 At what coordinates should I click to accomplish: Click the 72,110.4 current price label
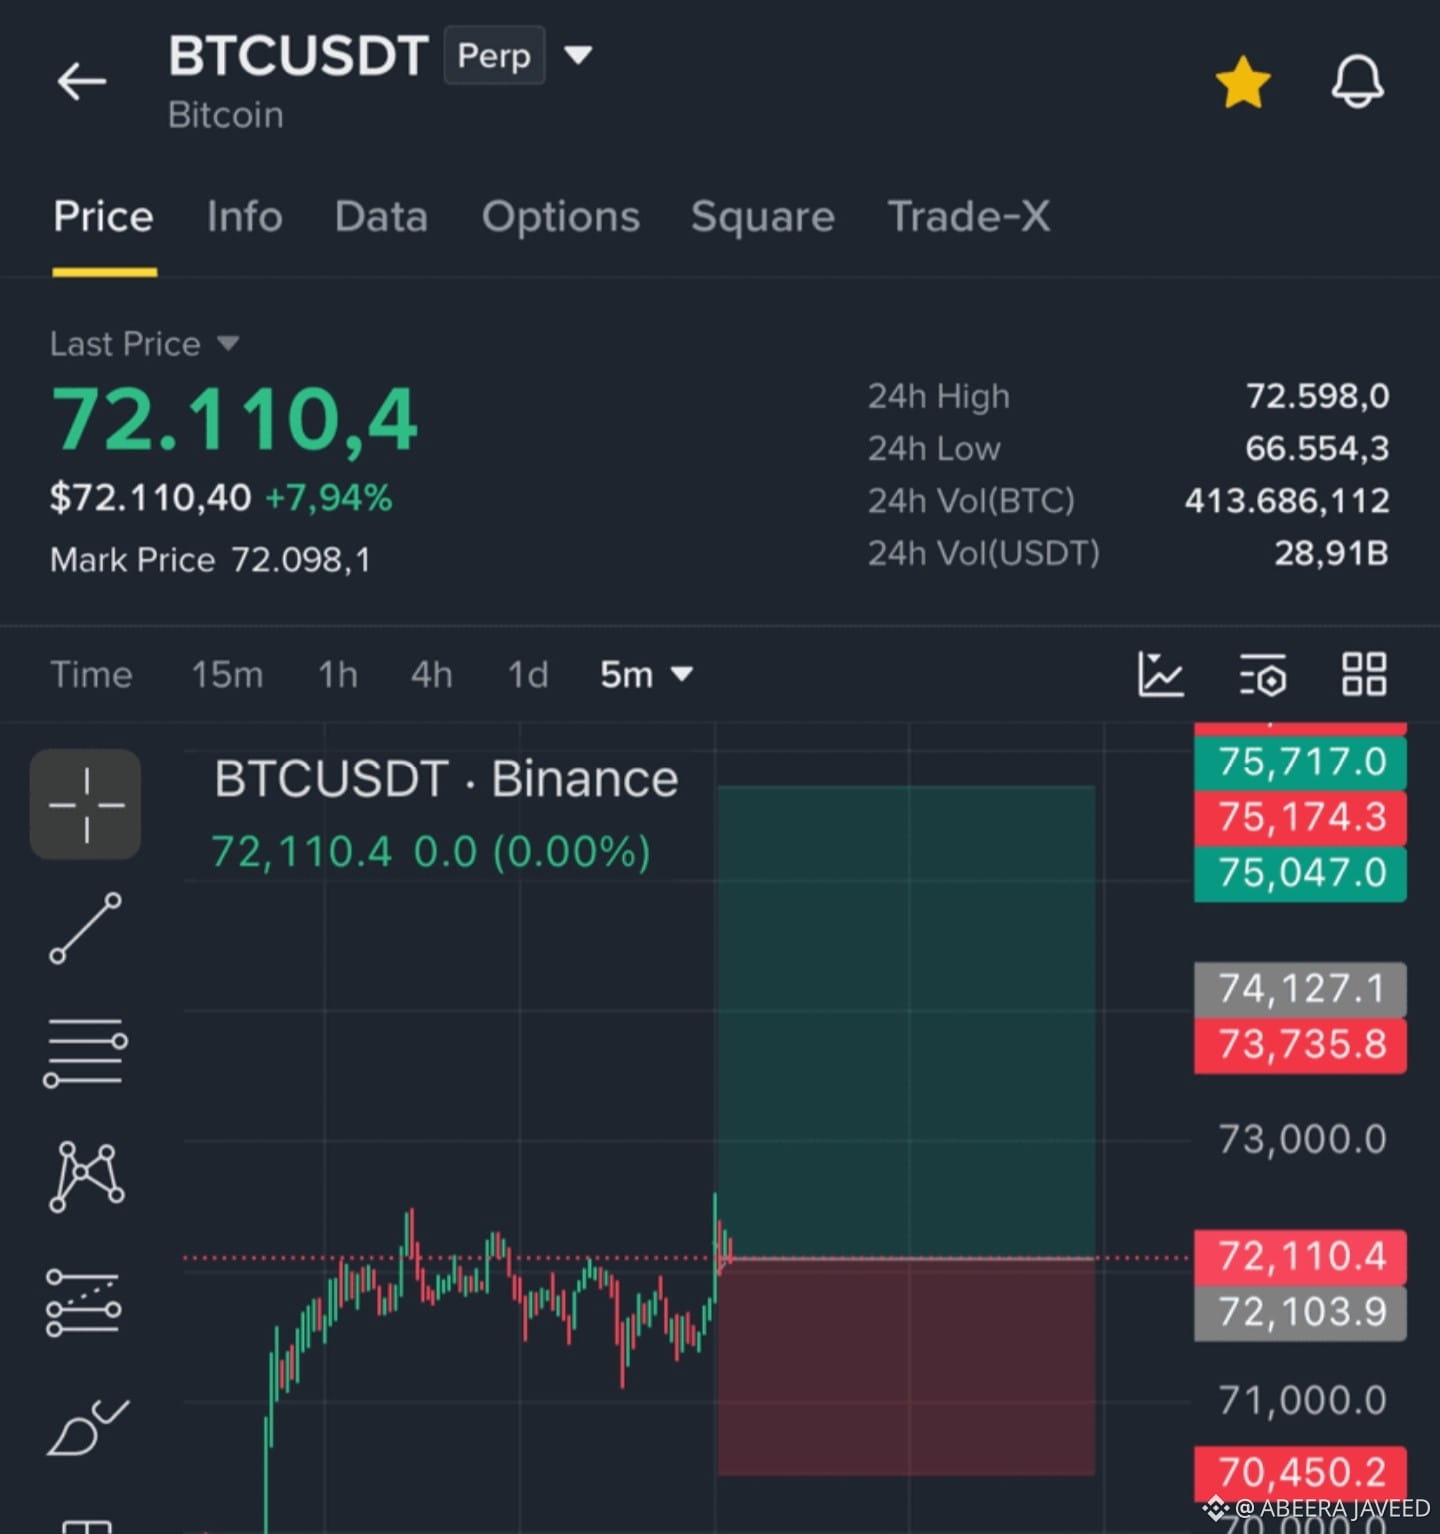[1301, 1256]
